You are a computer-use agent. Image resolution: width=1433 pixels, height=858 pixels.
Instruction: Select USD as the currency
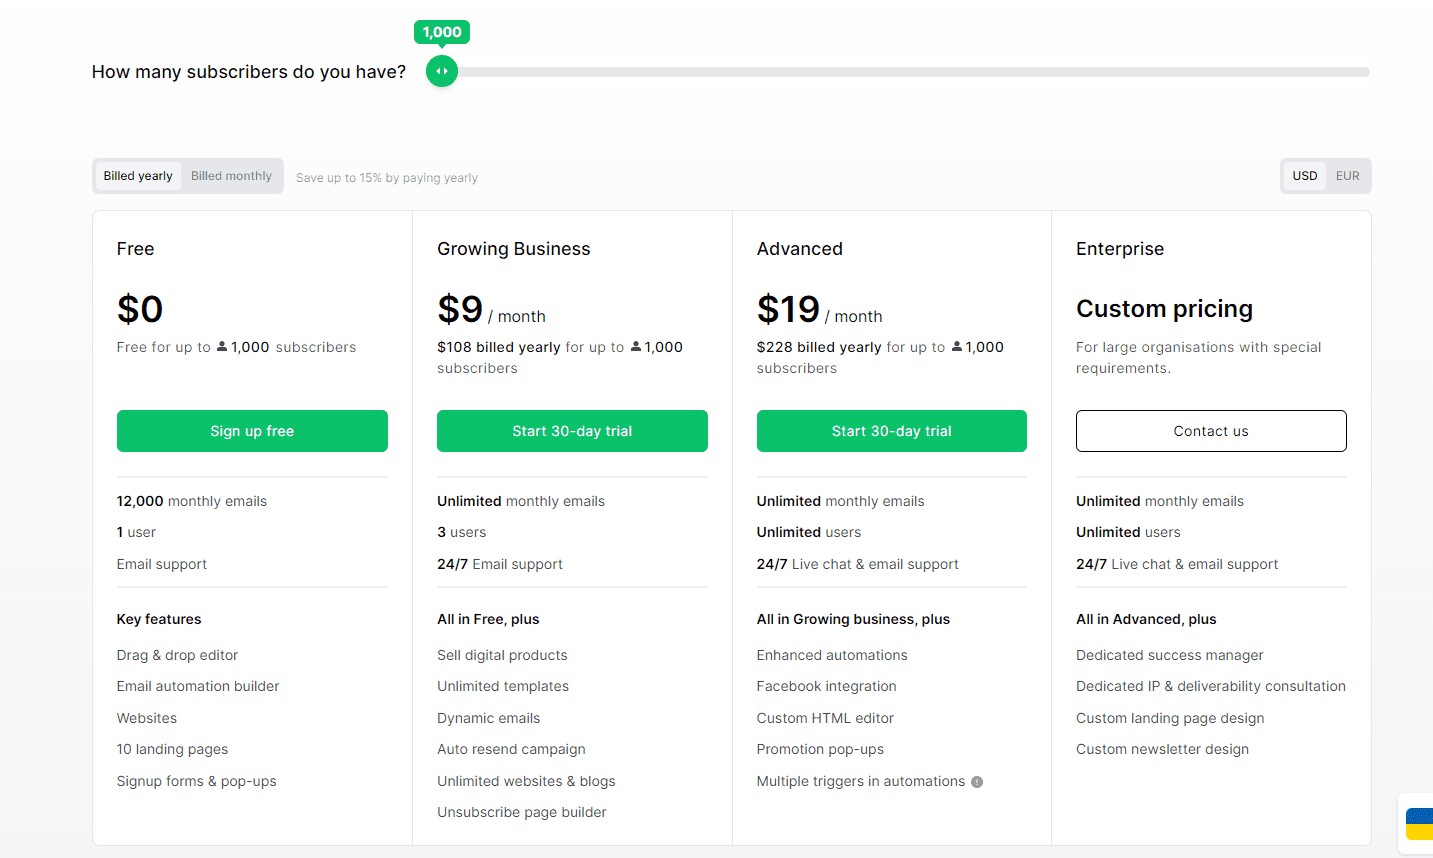[x=1304, y=175]
